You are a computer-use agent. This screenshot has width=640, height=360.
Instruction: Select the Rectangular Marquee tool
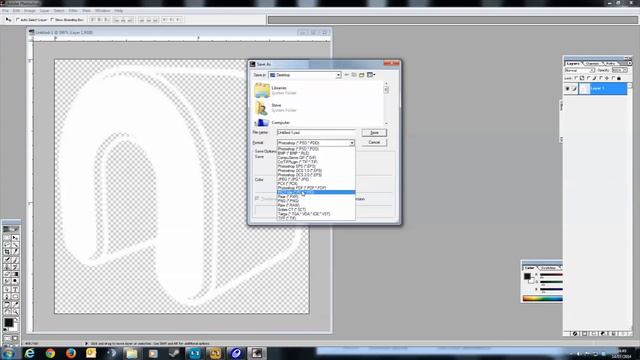pyautogui.click(x=7, y=238)
